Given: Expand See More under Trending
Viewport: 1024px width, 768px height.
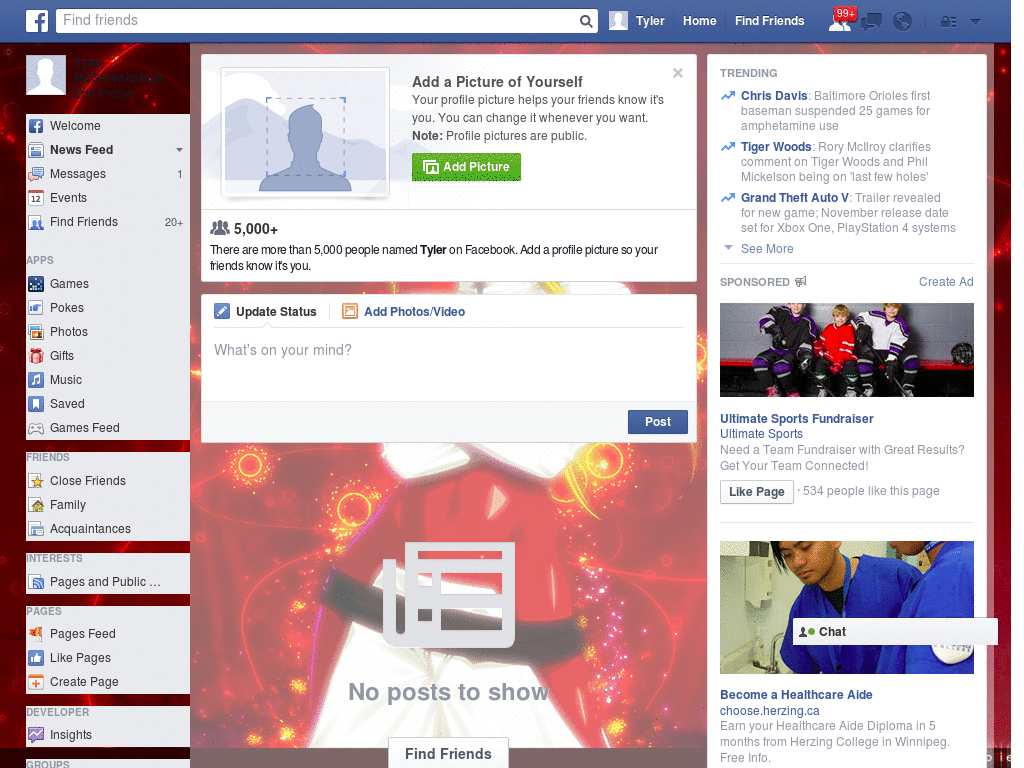Looking at the screenshot, I should (767, 249).
